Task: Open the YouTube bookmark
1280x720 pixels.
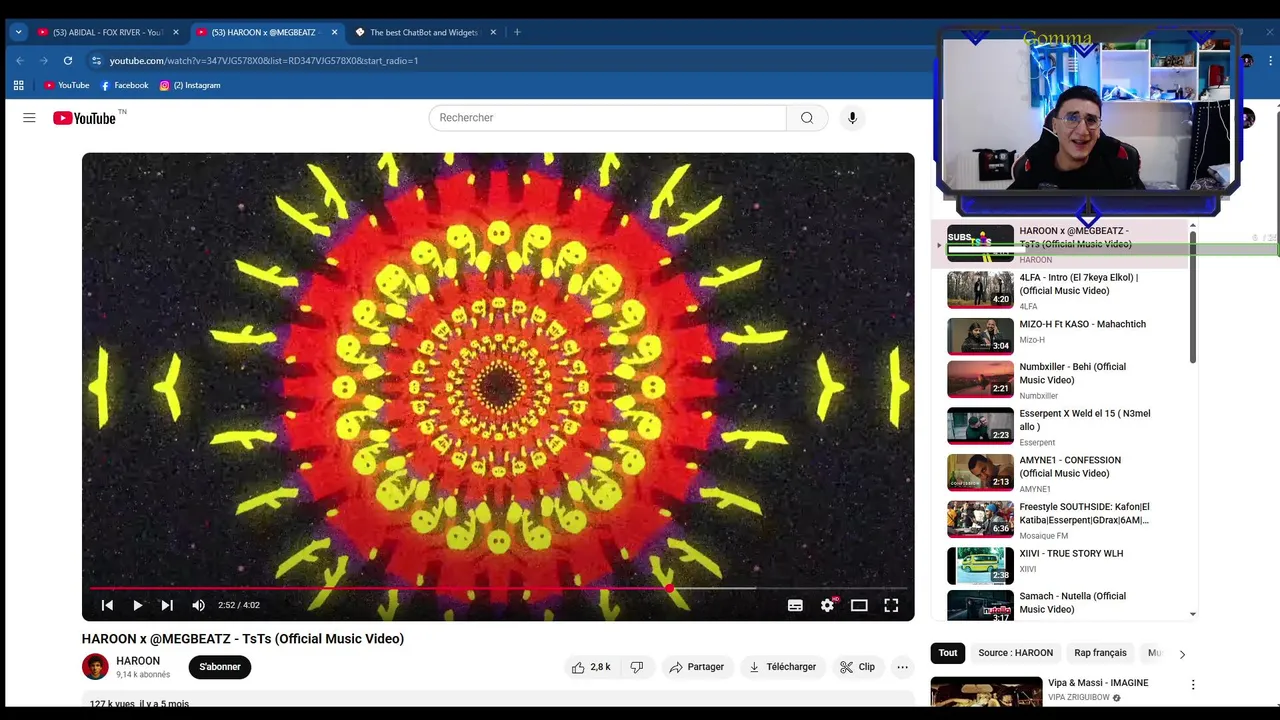Action: 66,85
